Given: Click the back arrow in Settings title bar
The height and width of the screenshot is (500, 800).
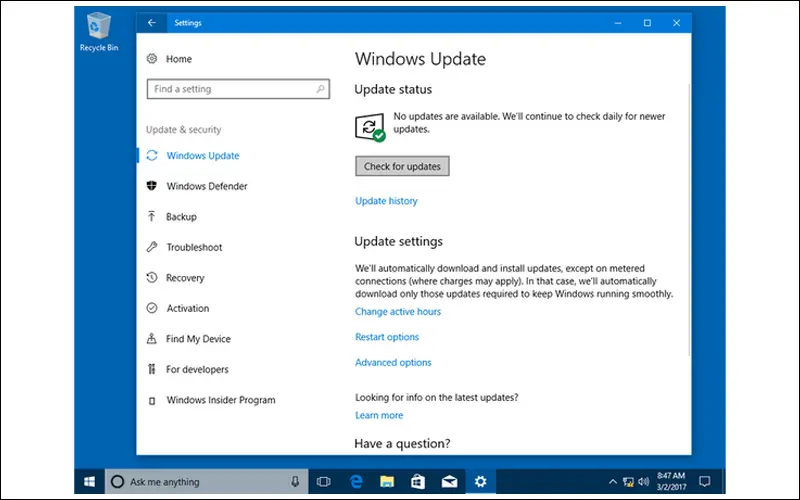Looking at the screenshot, I should point(152,22).
